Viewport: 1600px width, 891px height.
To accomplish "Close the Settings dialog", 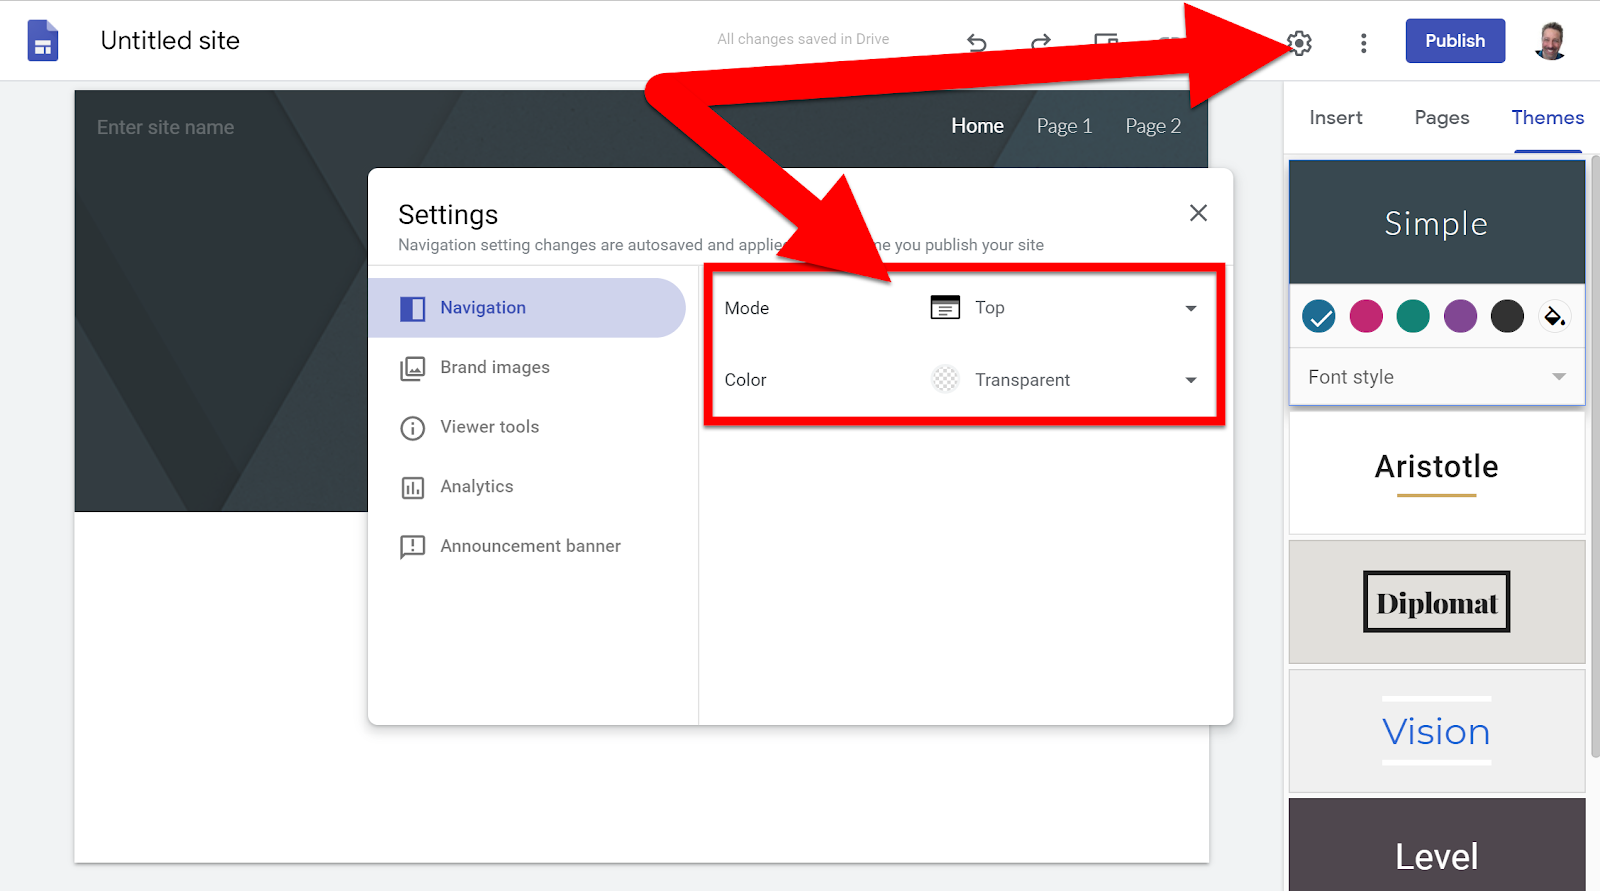I will point(1198,213).
